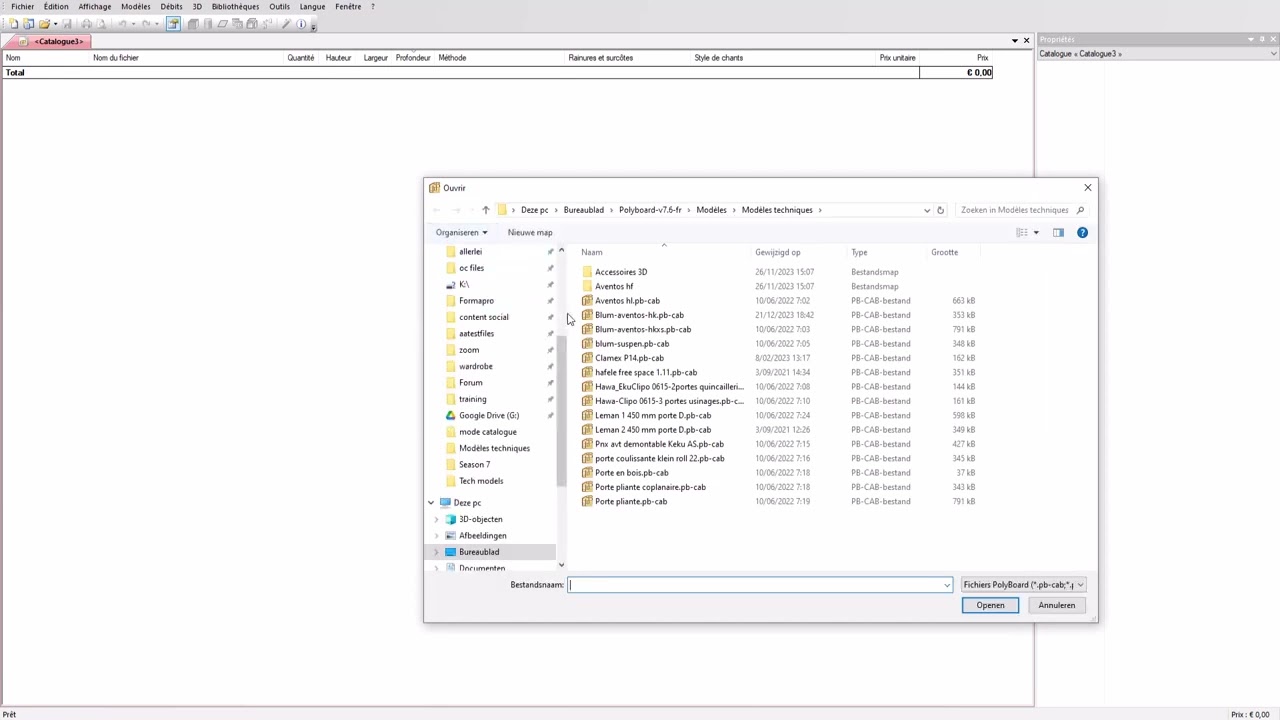Open the Modèles menu
The image size is (1280, 720).
pos(136,7)
